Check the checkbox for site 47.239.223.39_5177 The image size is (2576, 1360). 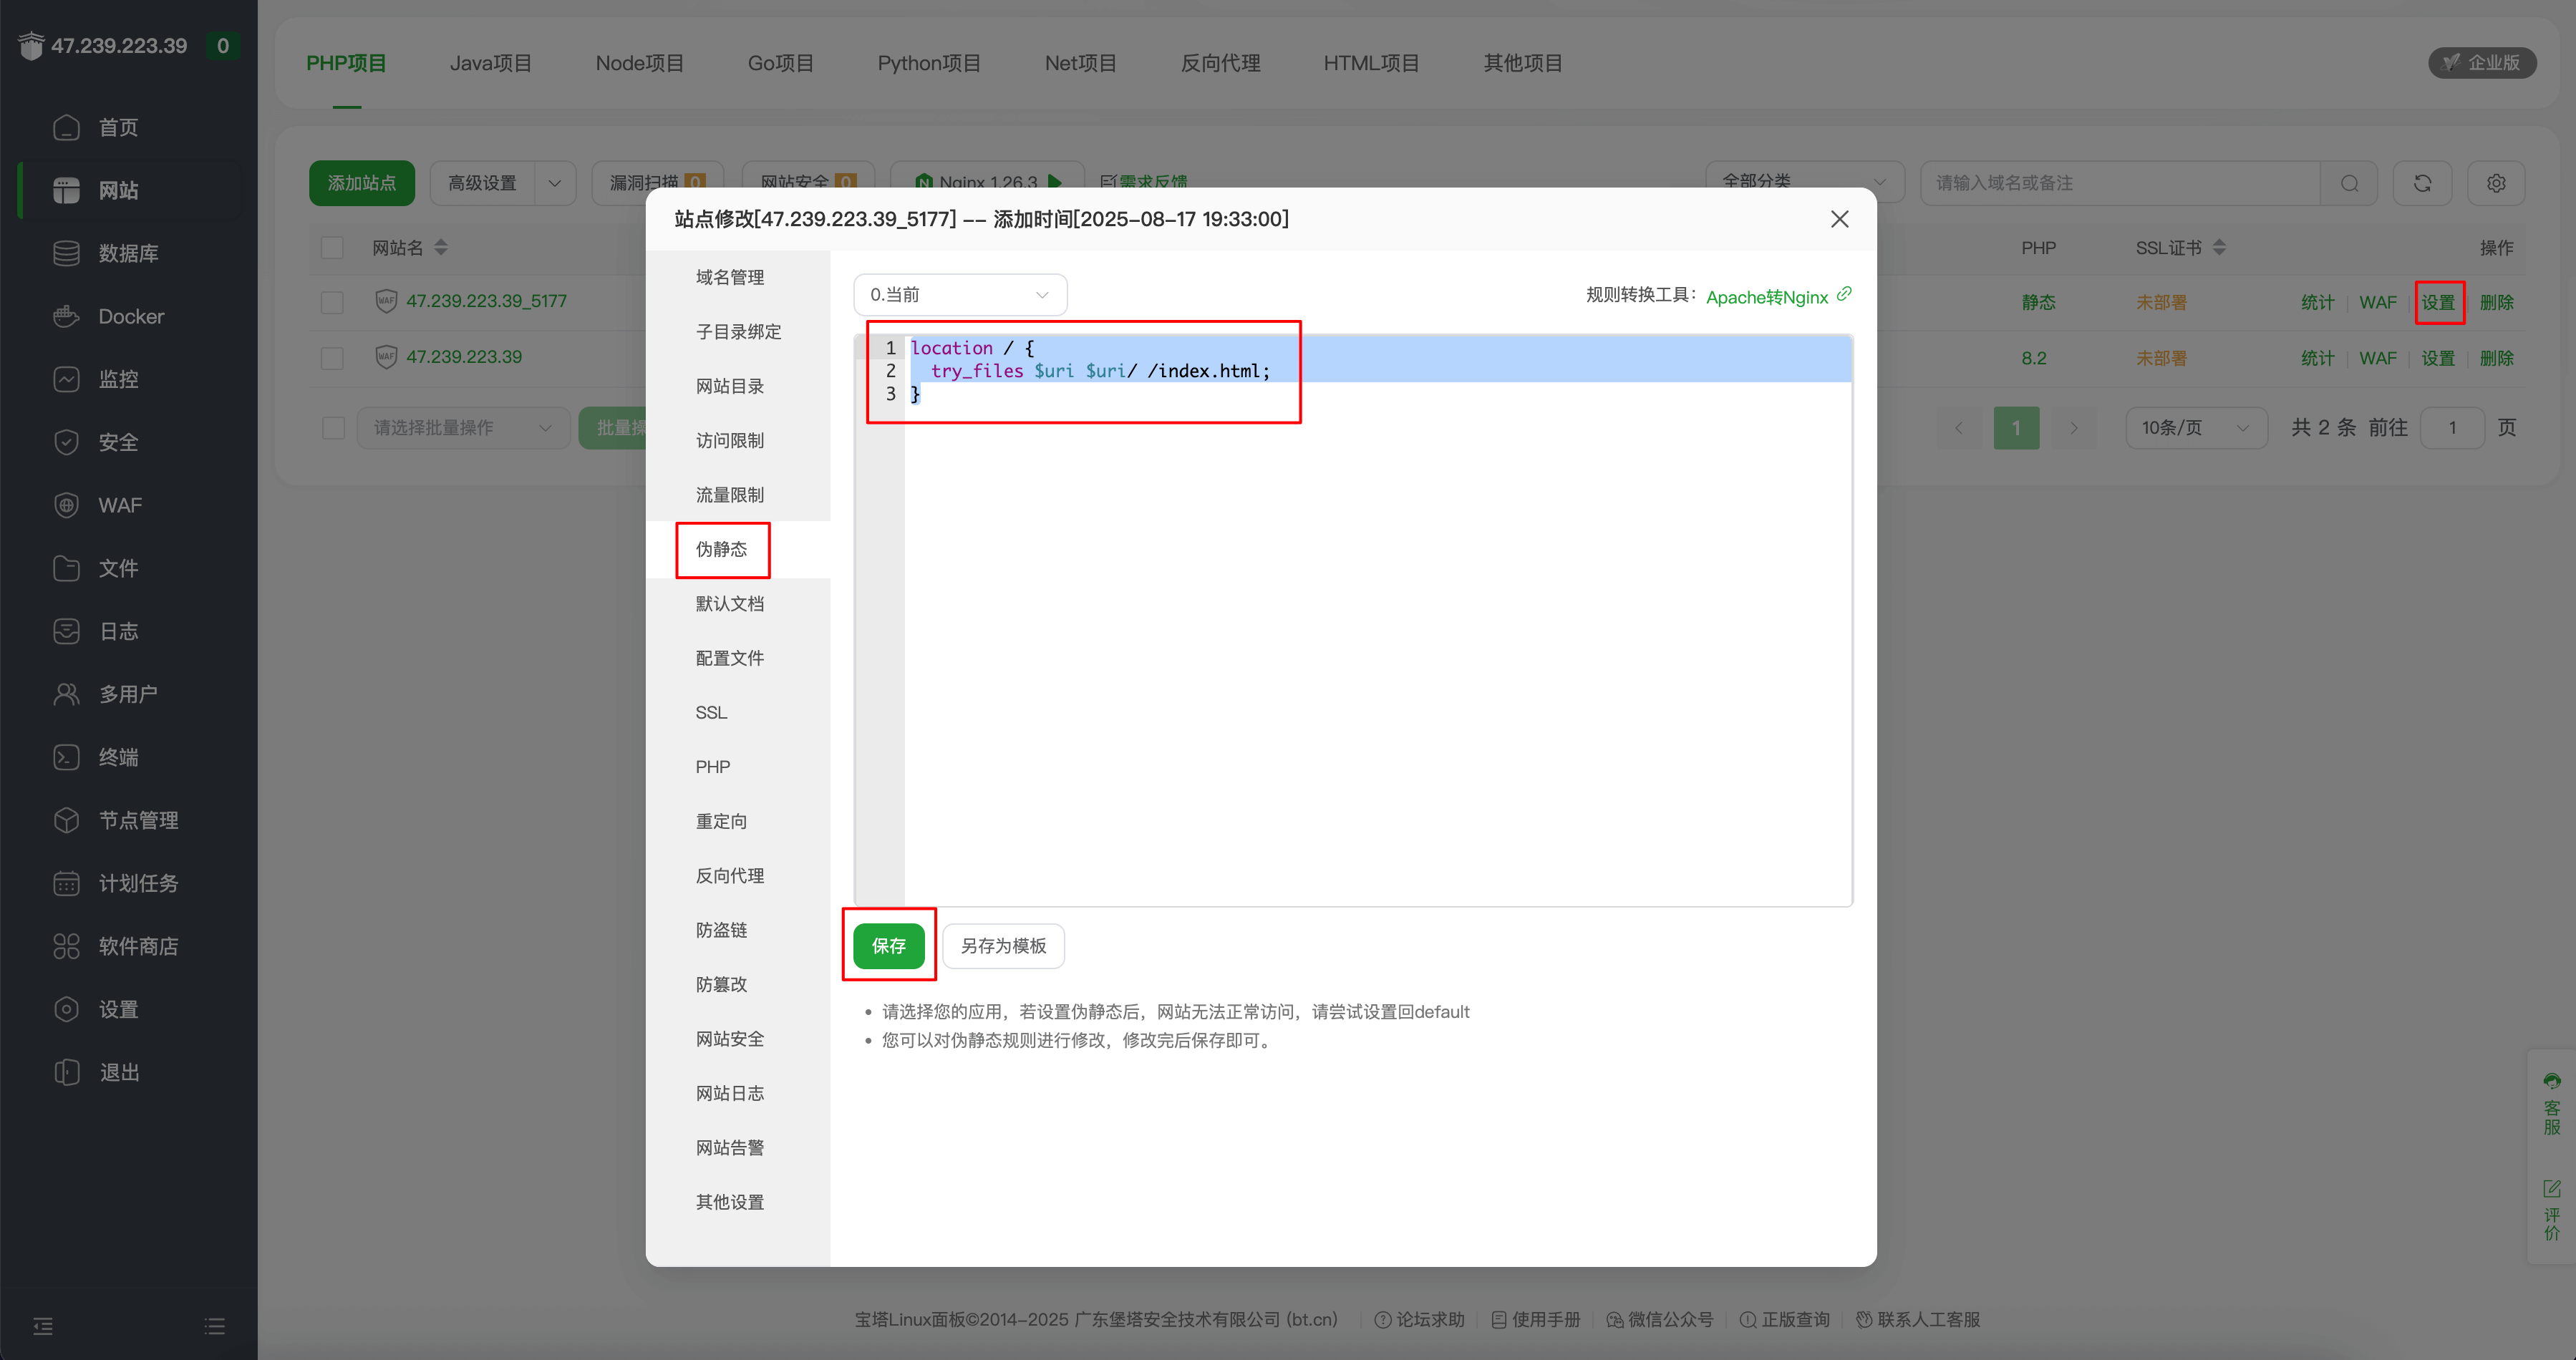pos(331,301)
